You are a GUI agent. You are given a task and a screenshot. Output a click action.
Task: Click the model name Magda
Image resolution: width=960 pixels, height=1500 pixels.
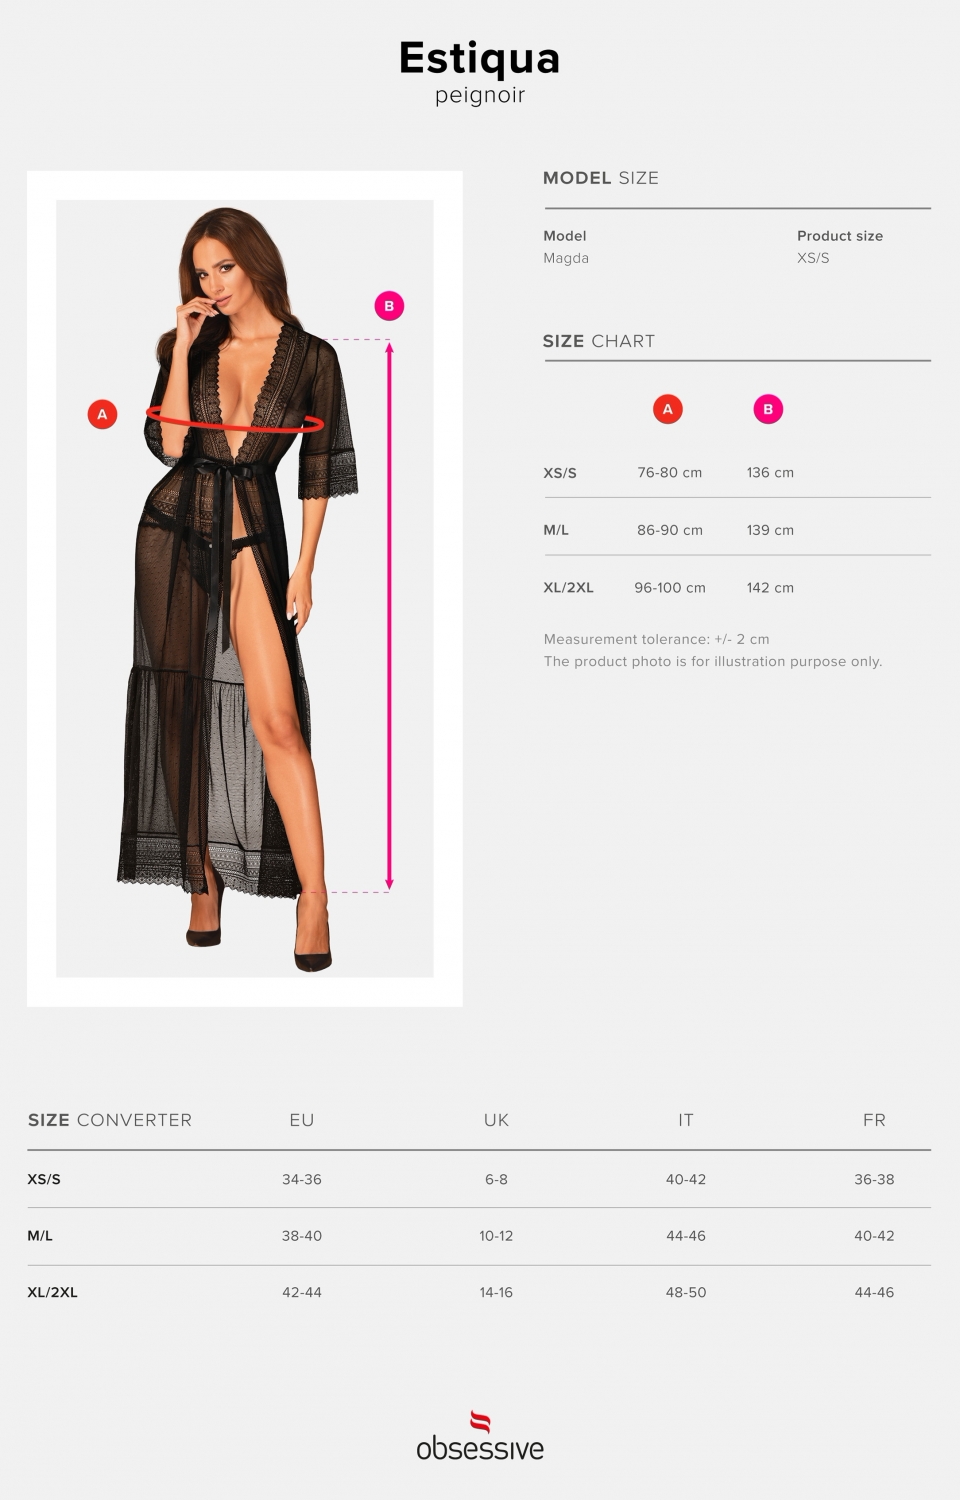pos(566,258)
